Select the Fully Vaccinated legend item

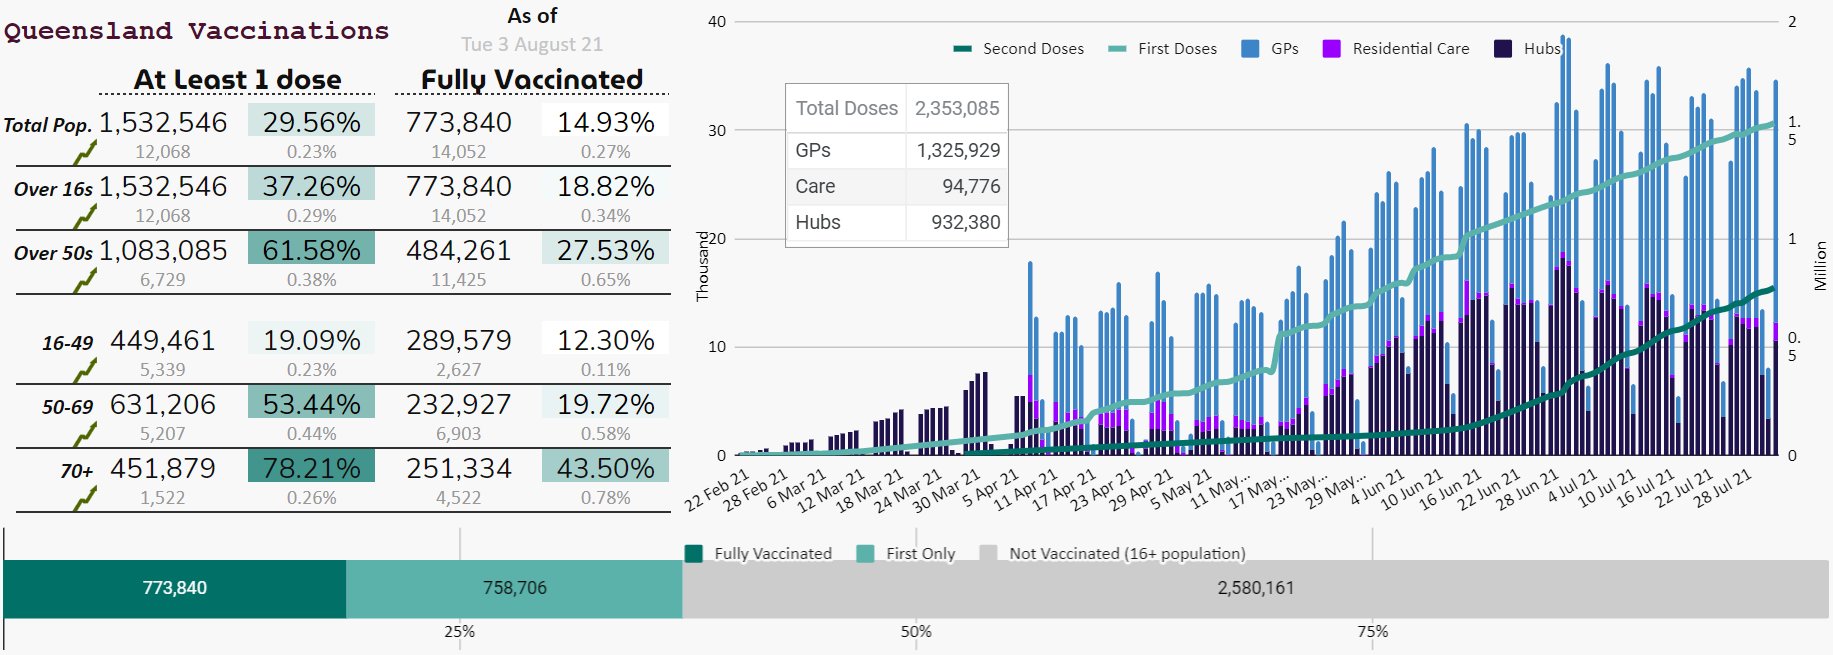758,553
